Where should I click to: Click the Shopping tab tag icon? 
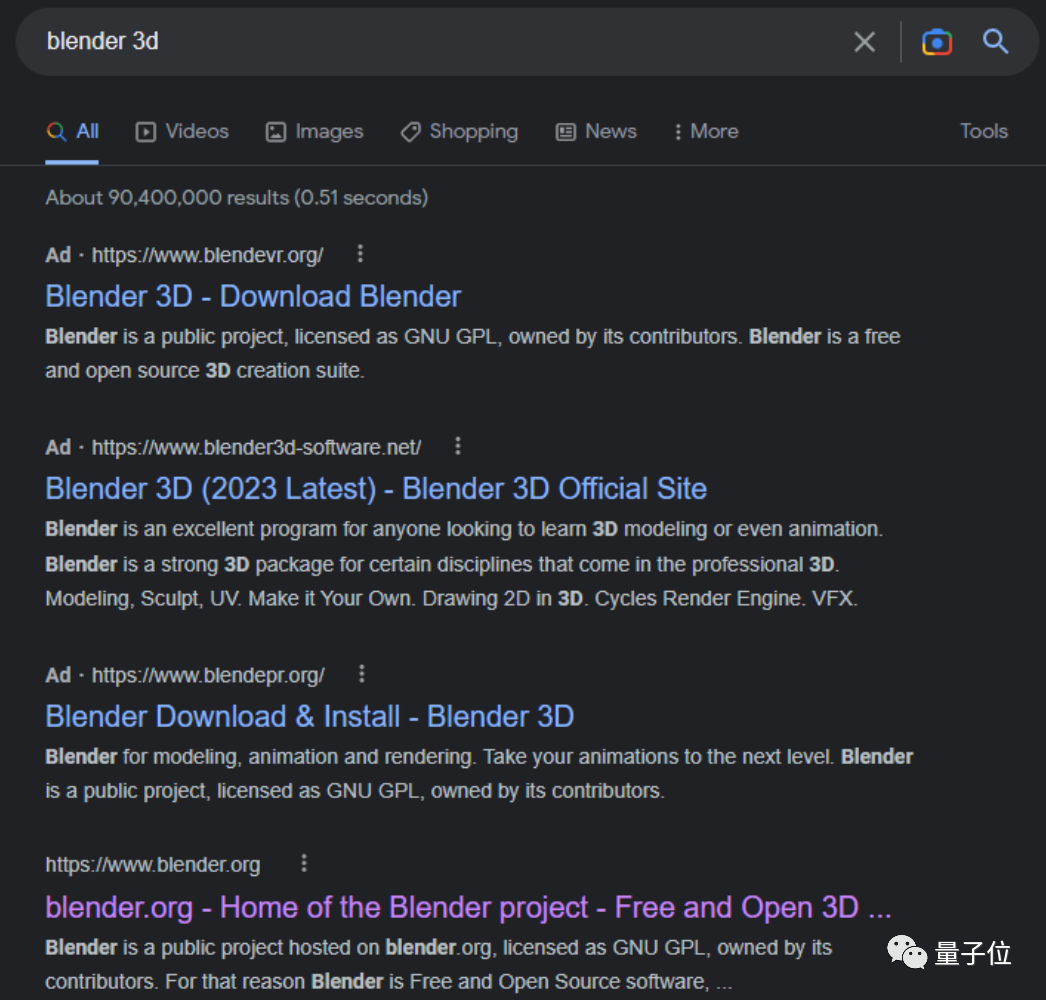click(410, 132)
